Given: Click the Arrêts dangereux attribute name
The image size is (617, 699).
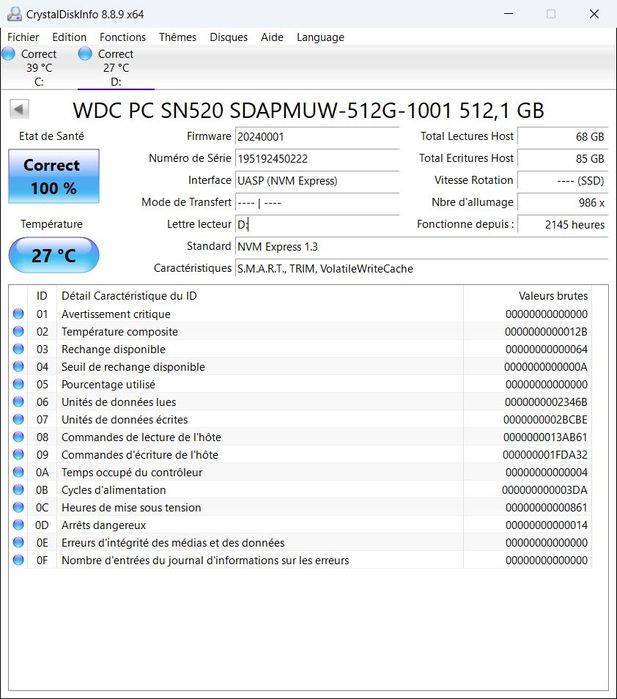Looking at the screenshot, I should [x=103, y=525].
